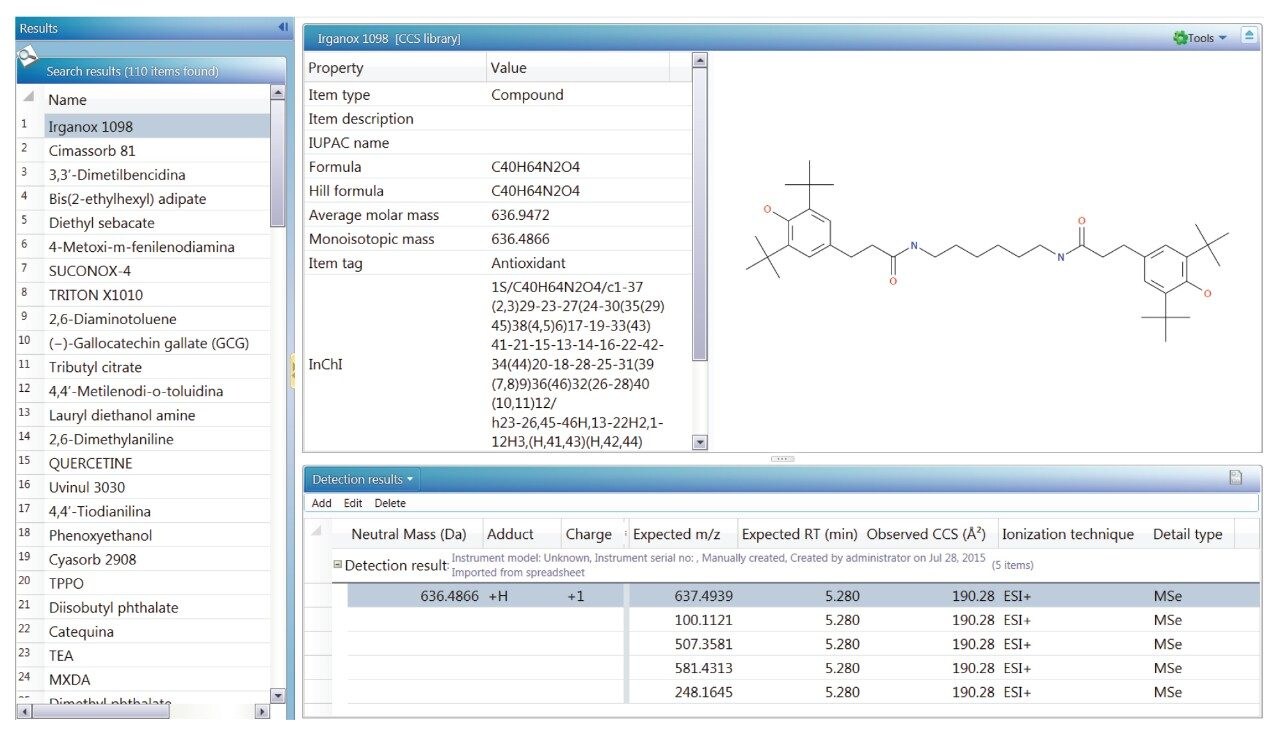Select TRITON X1010 in the results list

point(97,294)
